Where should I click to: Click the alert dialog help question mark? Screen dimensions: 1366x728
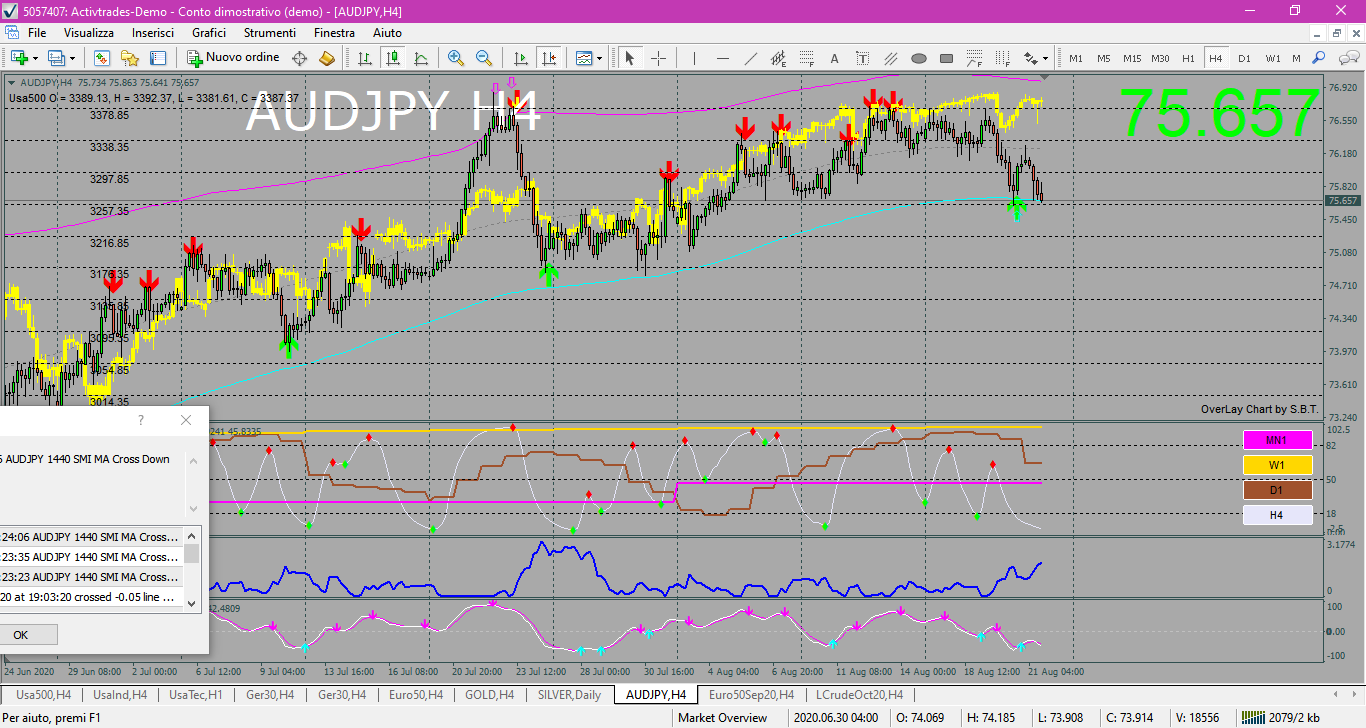click(141, 420)
